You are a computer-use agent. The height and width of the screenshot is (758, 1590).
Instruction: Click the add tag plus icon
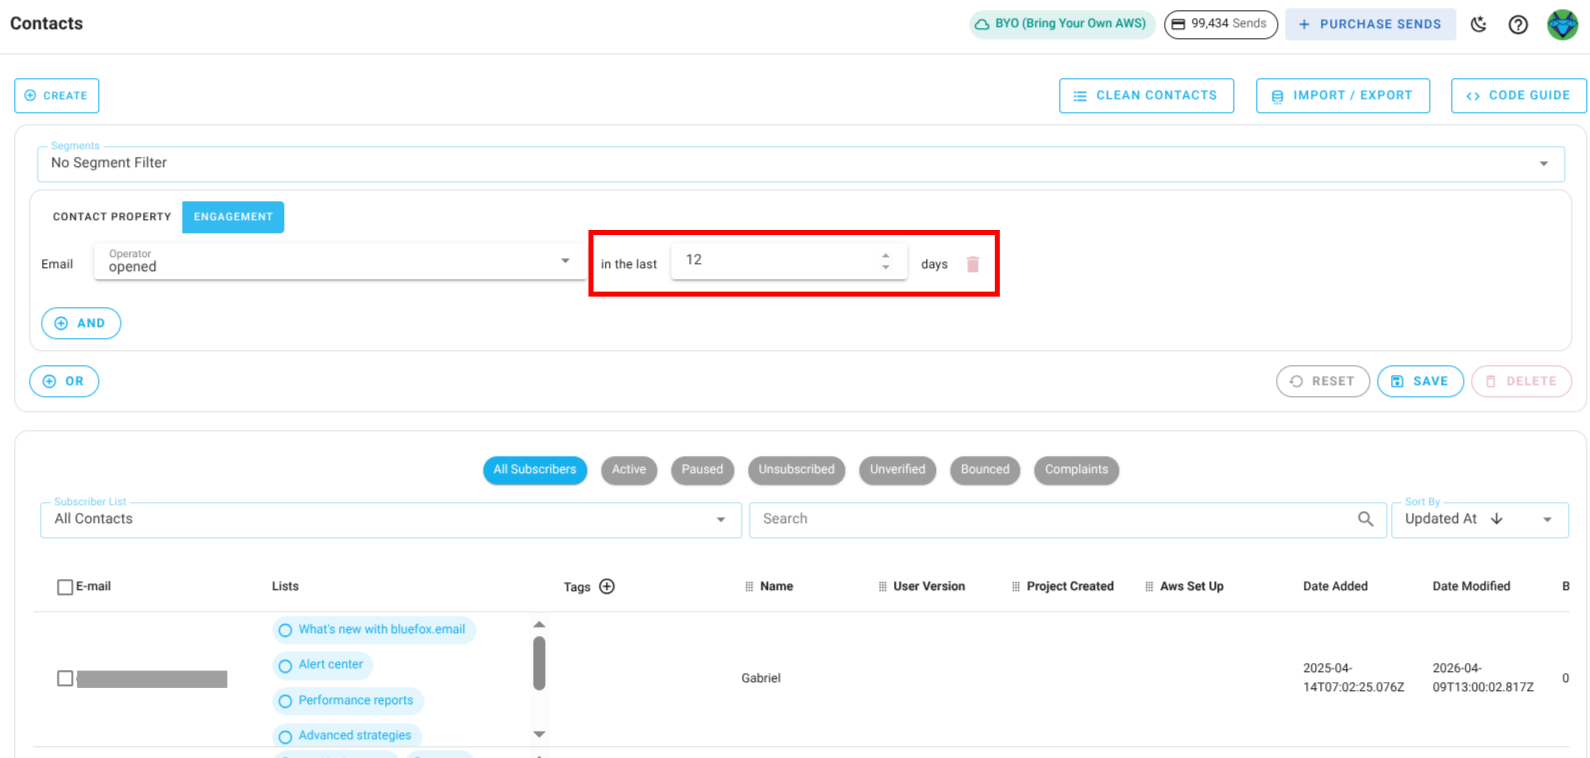(607, 586)
